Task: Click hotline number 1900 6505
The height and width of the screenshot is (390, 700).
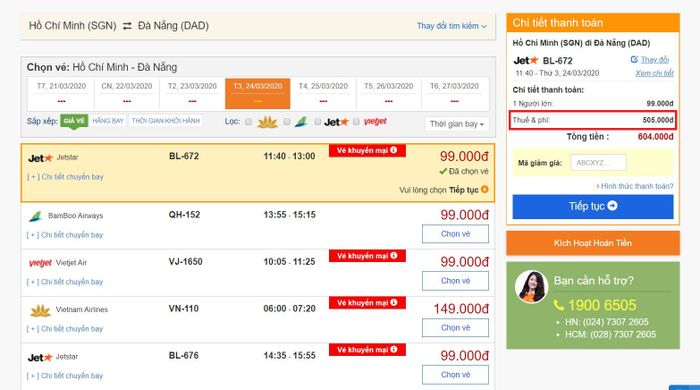Action: coord(602,305)
